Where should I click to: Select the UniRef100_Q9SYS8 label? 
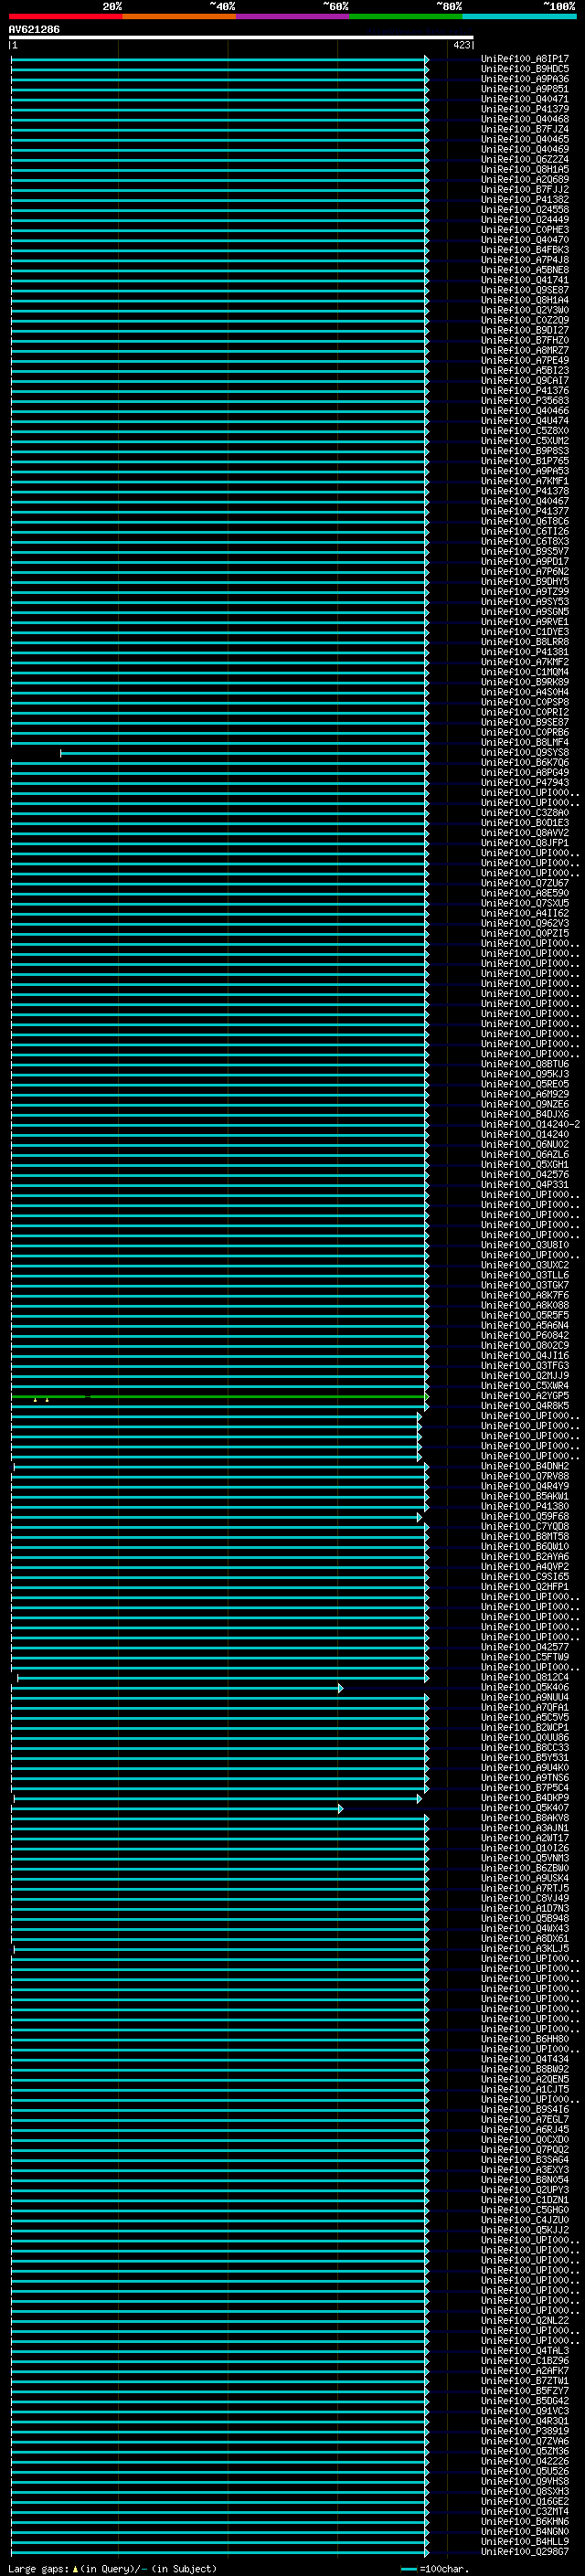(525, 753)
